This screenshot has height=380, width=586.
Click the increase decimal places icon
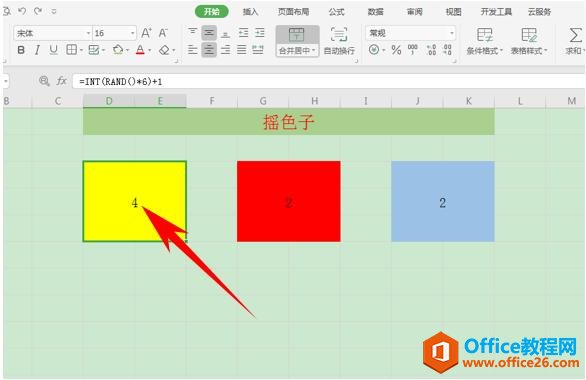(x=431, y=49)
